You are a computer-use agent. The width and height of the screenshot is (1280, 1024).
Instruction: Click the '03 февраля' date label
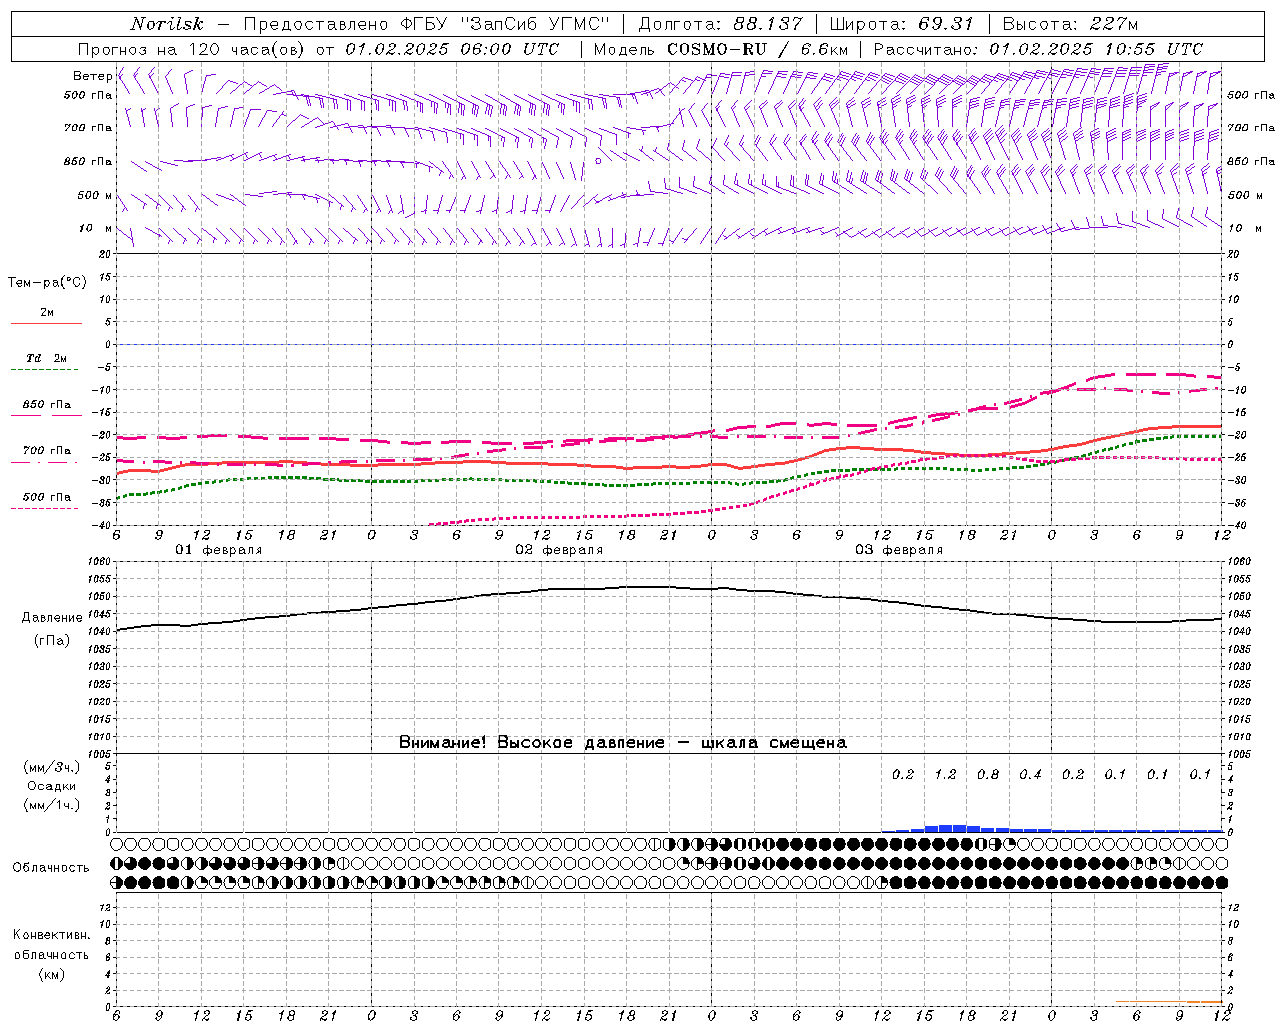click(x=899, y=550)
